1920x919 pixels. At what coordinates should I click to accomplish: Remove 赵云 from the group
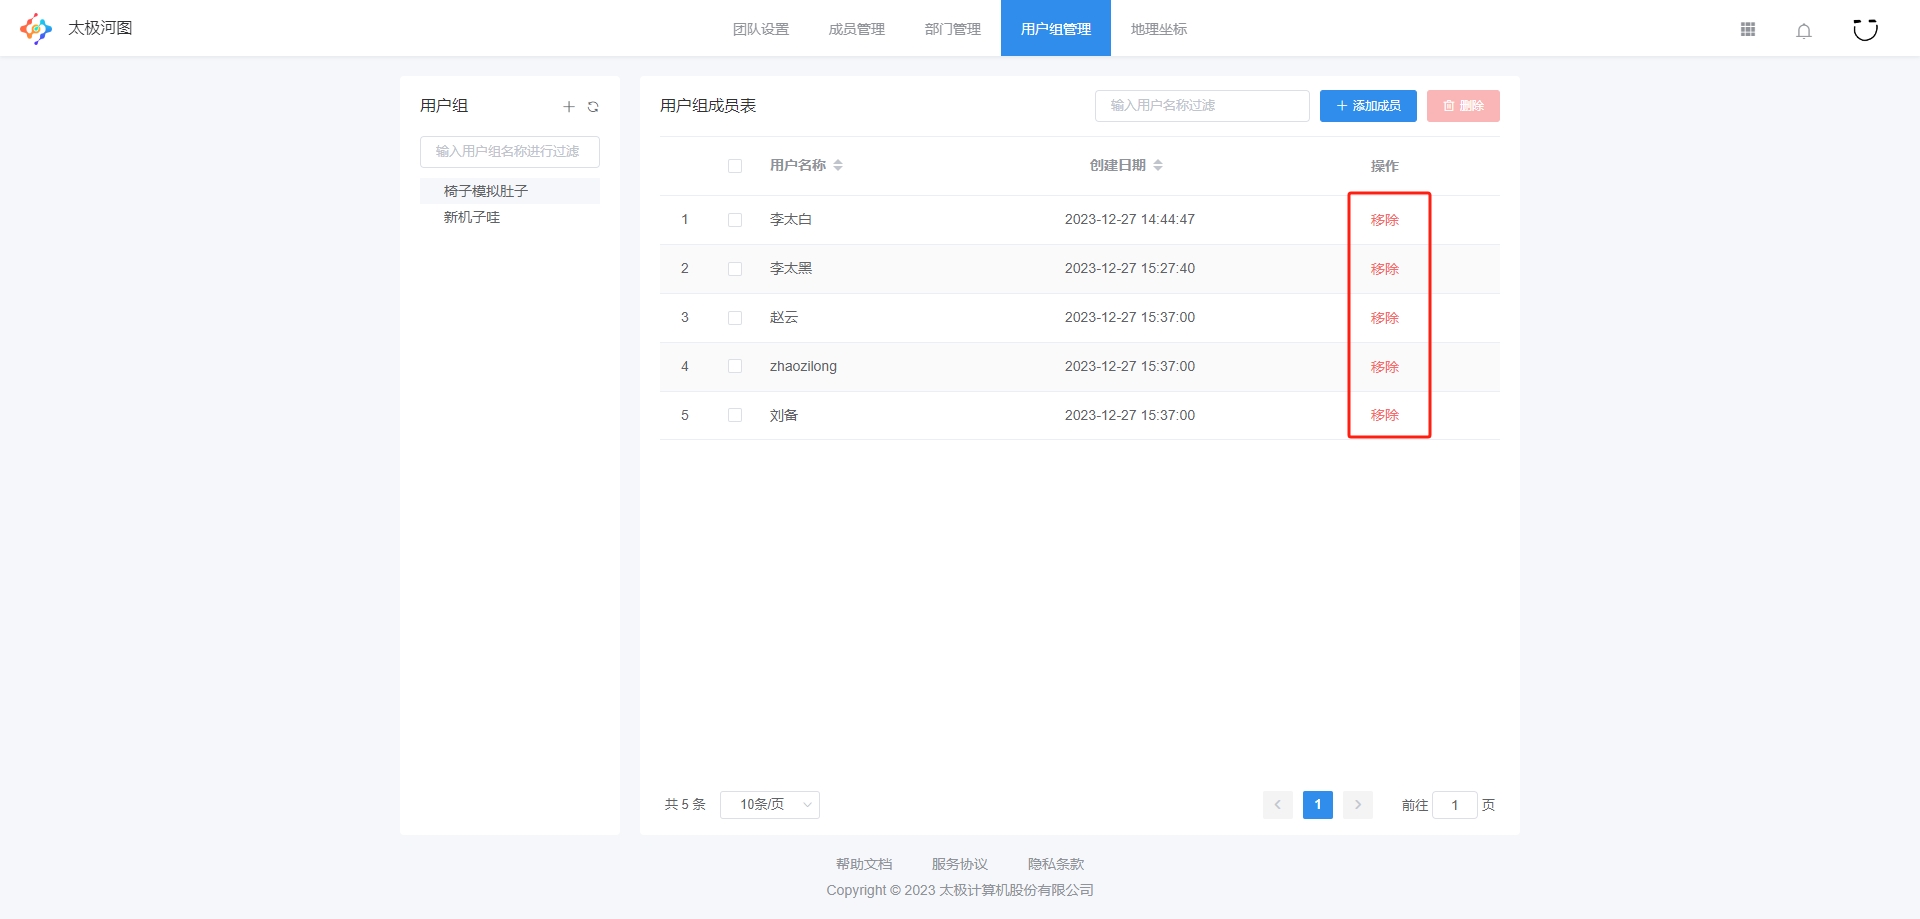pyautogui.click(x=1385, y=318)
